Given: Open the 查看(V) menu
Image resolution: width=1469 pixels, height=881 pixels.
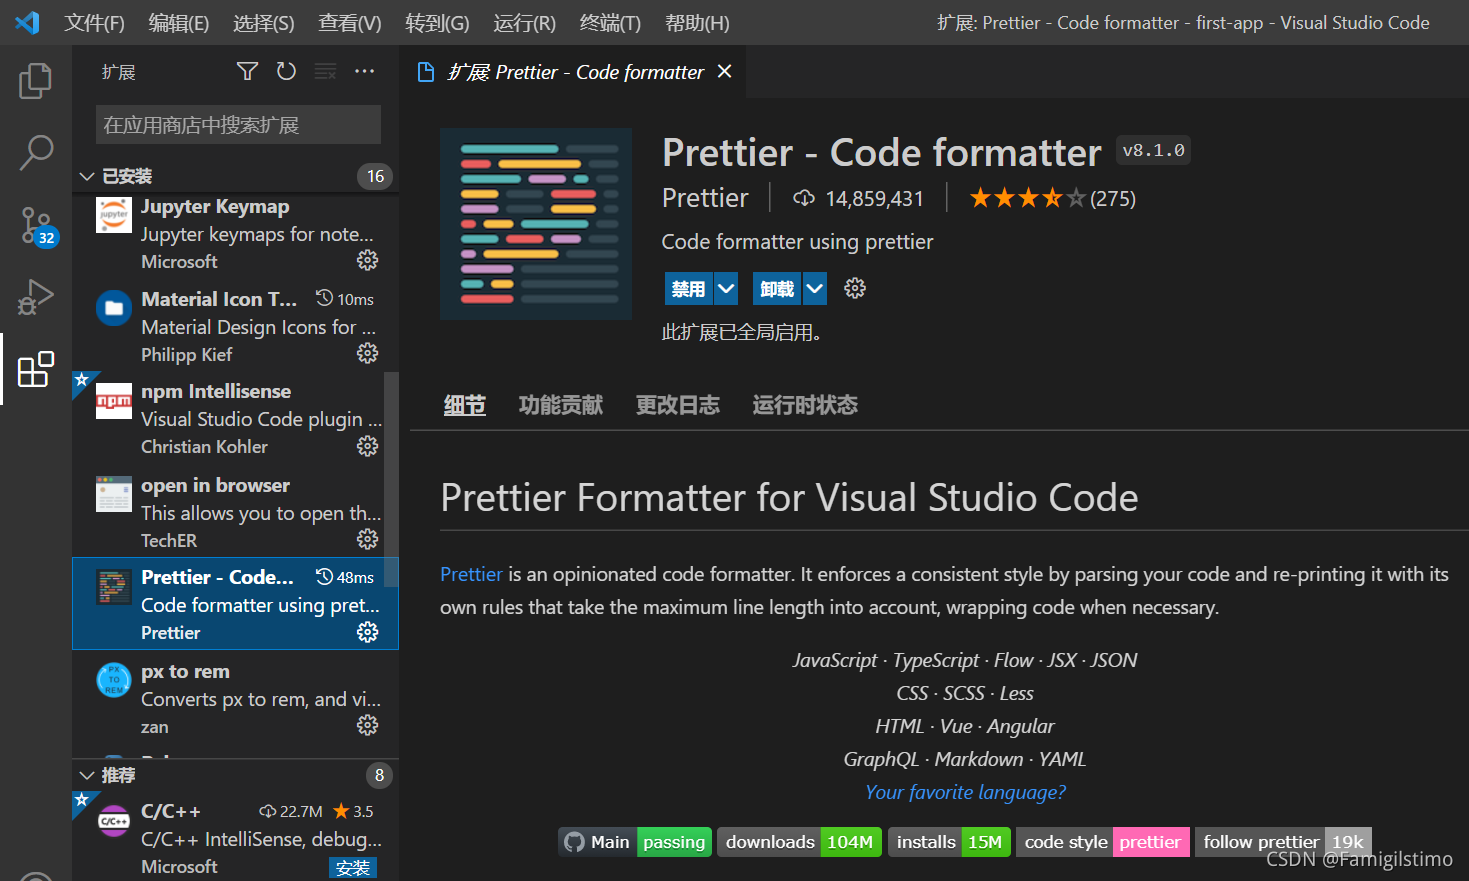Looking at the screenshot, I should pos(349,22).
